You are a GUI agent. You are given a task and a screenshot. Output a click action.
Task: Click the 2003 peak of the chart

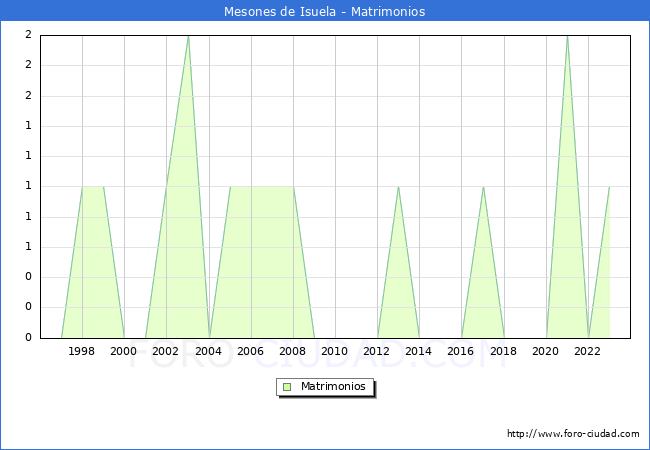[x=188, y=36]
